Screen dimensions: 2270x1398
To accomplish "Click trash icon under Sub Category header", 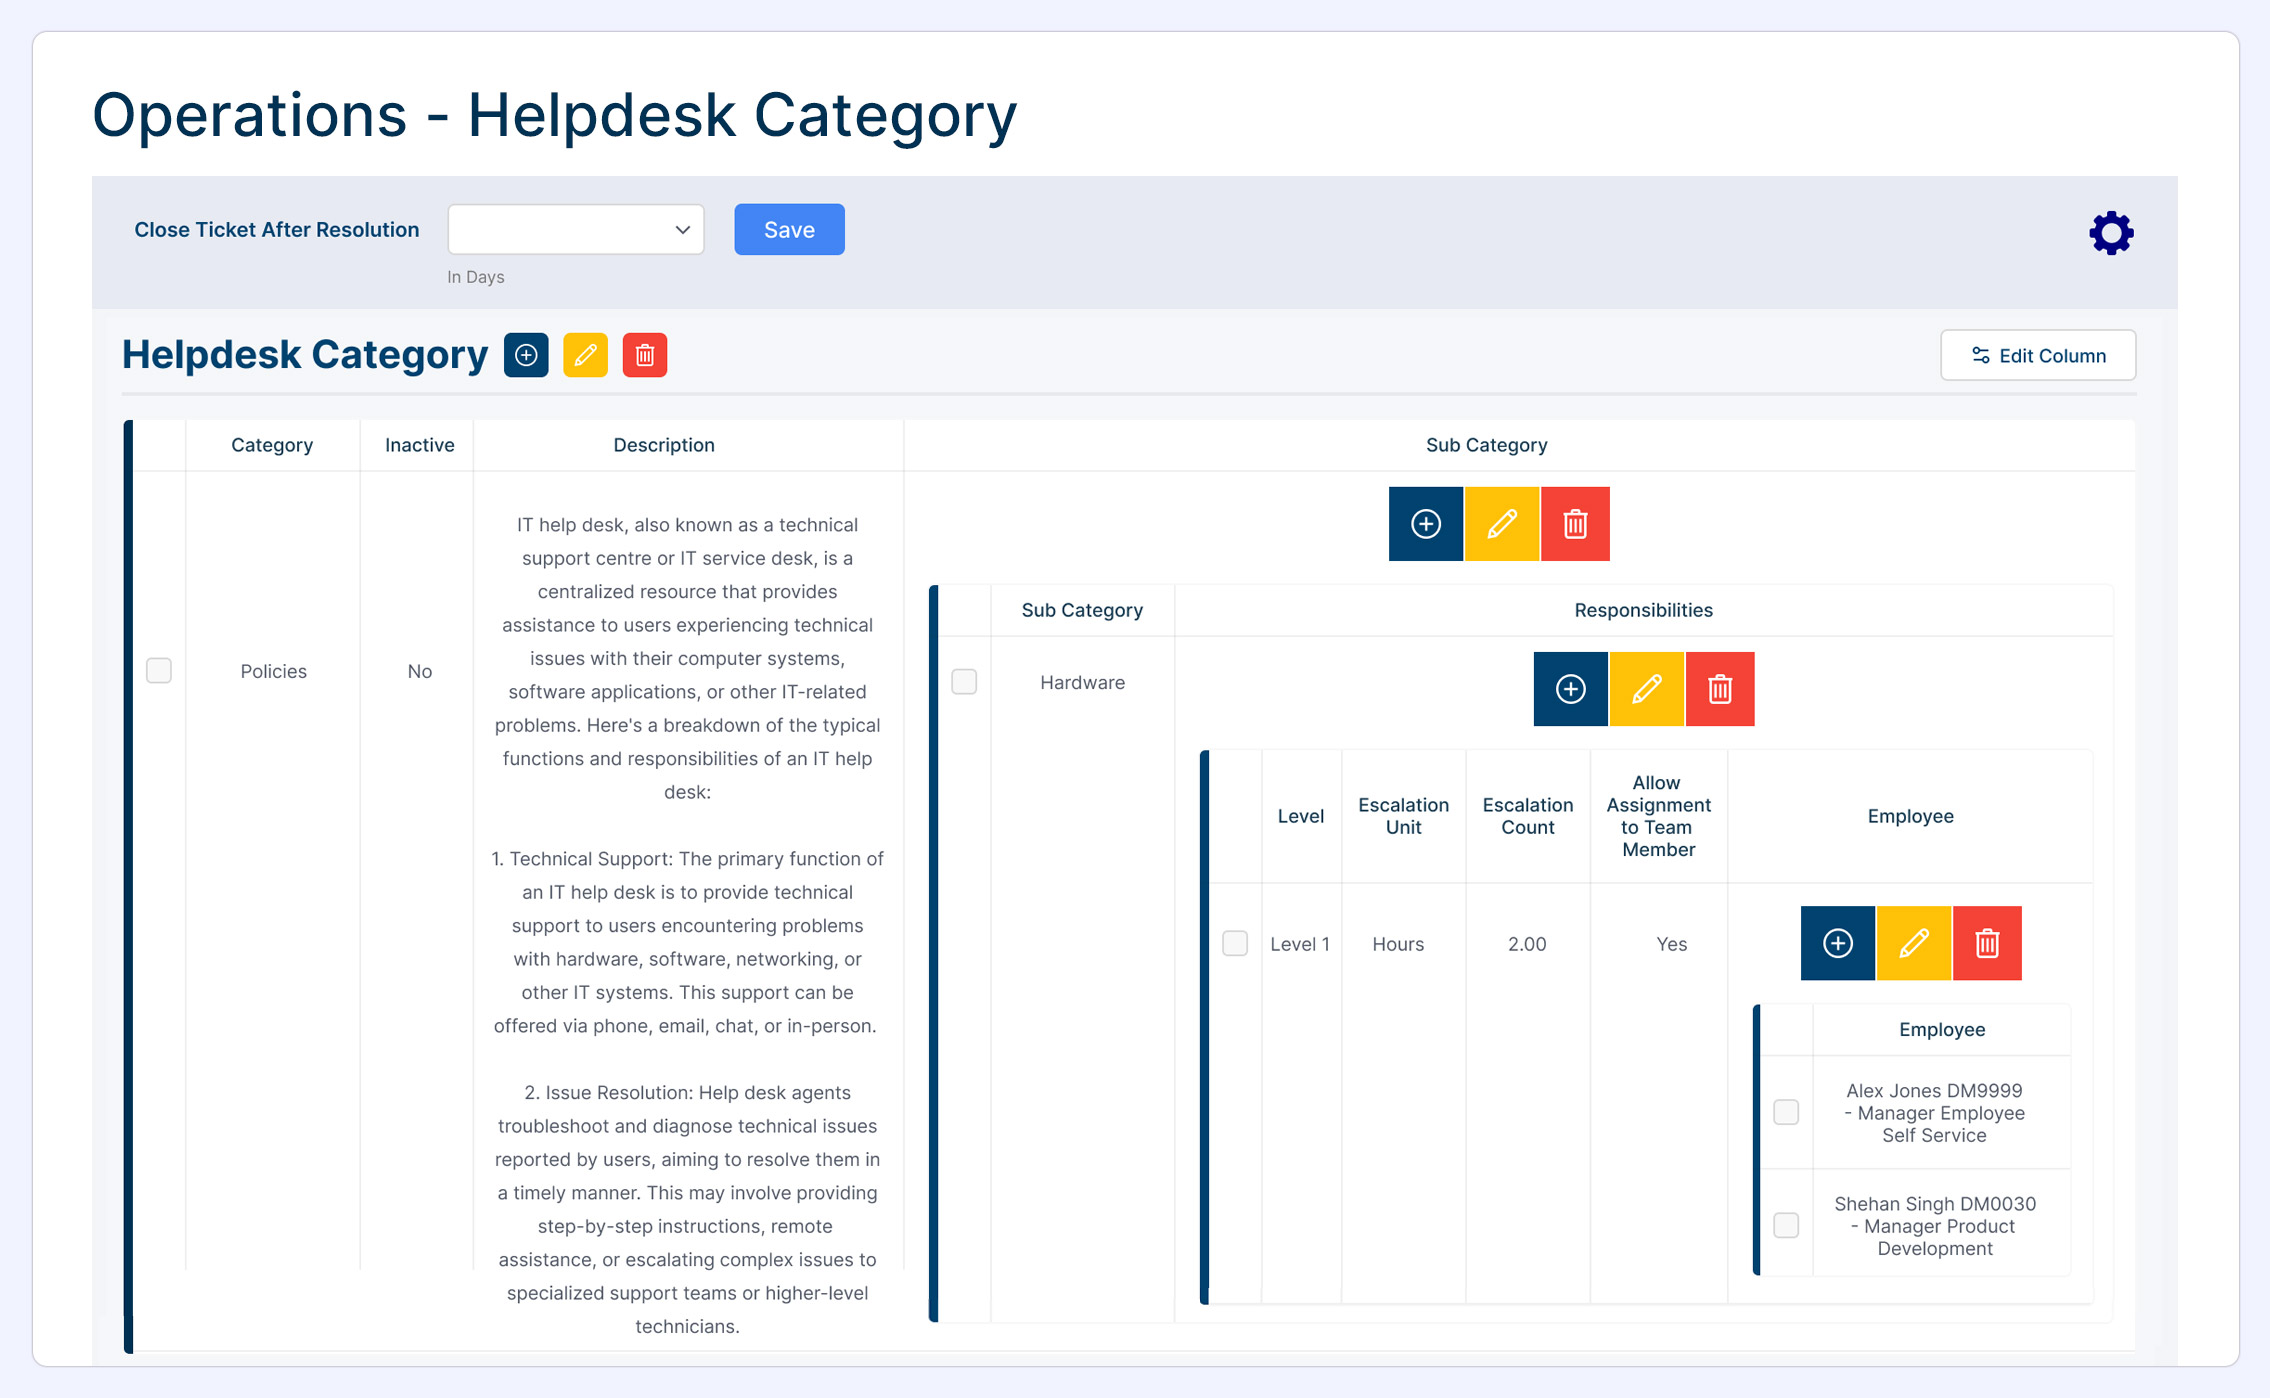I will pos(1575,524).
